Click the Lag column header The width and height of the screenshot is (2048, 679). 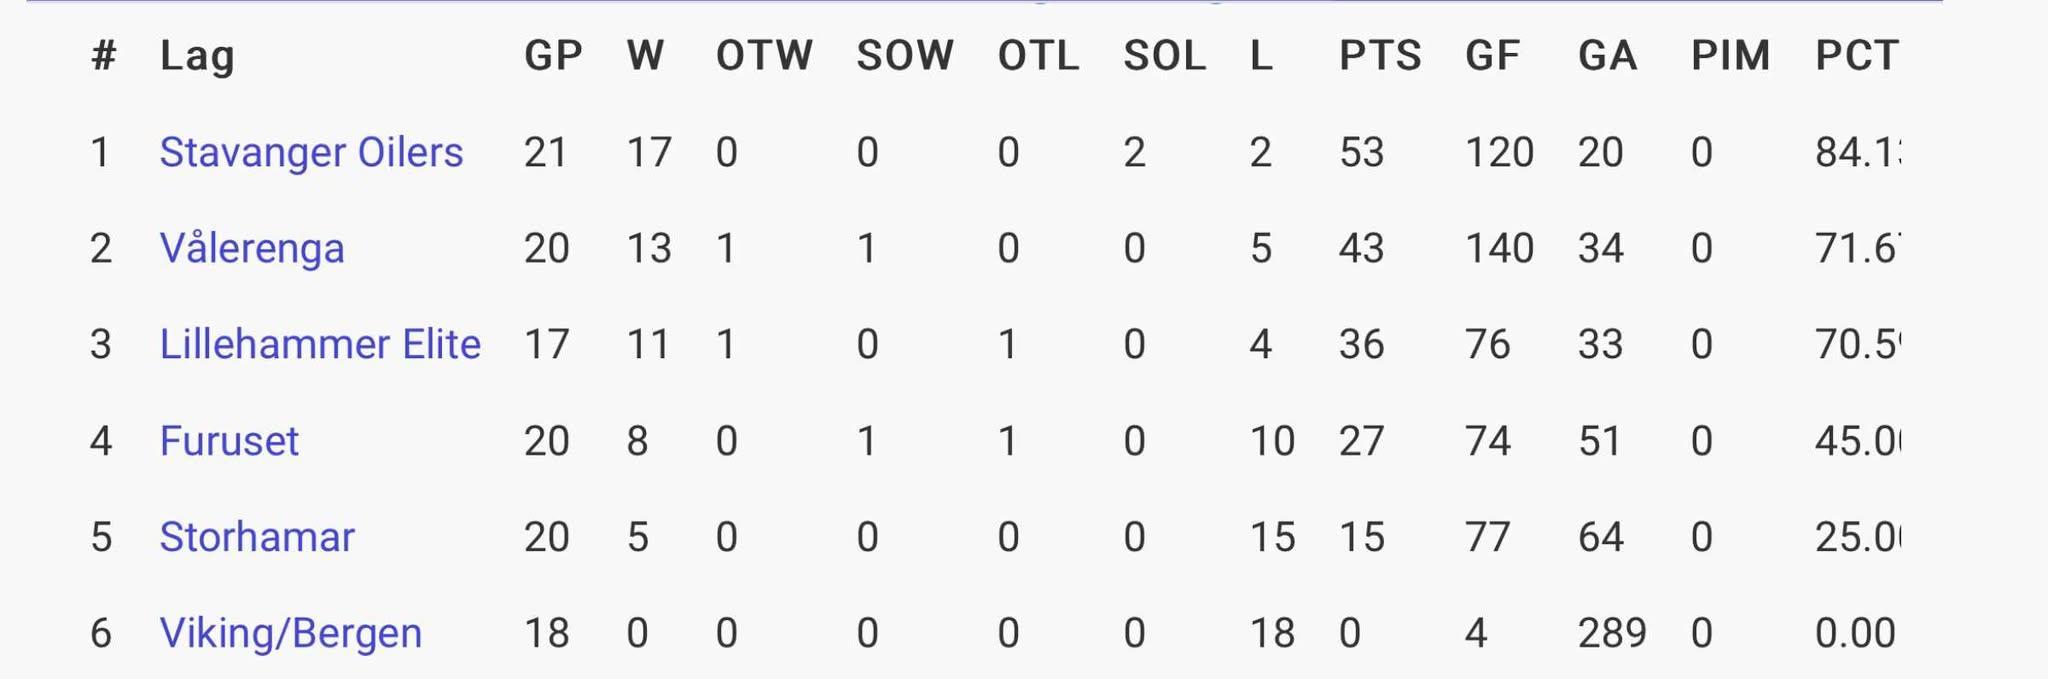point(197,56)
